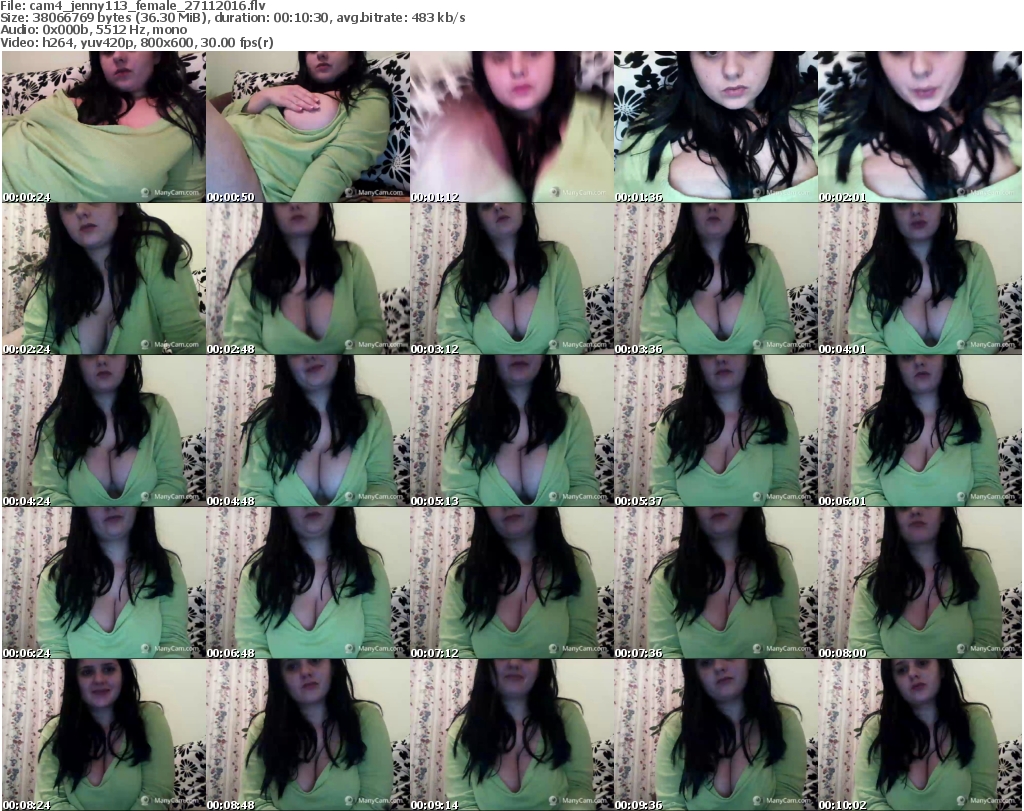Click the thumbnail at 00:04:48
Image resolution: width=1024 pixels, height=811 pixels.
point(308,431)
